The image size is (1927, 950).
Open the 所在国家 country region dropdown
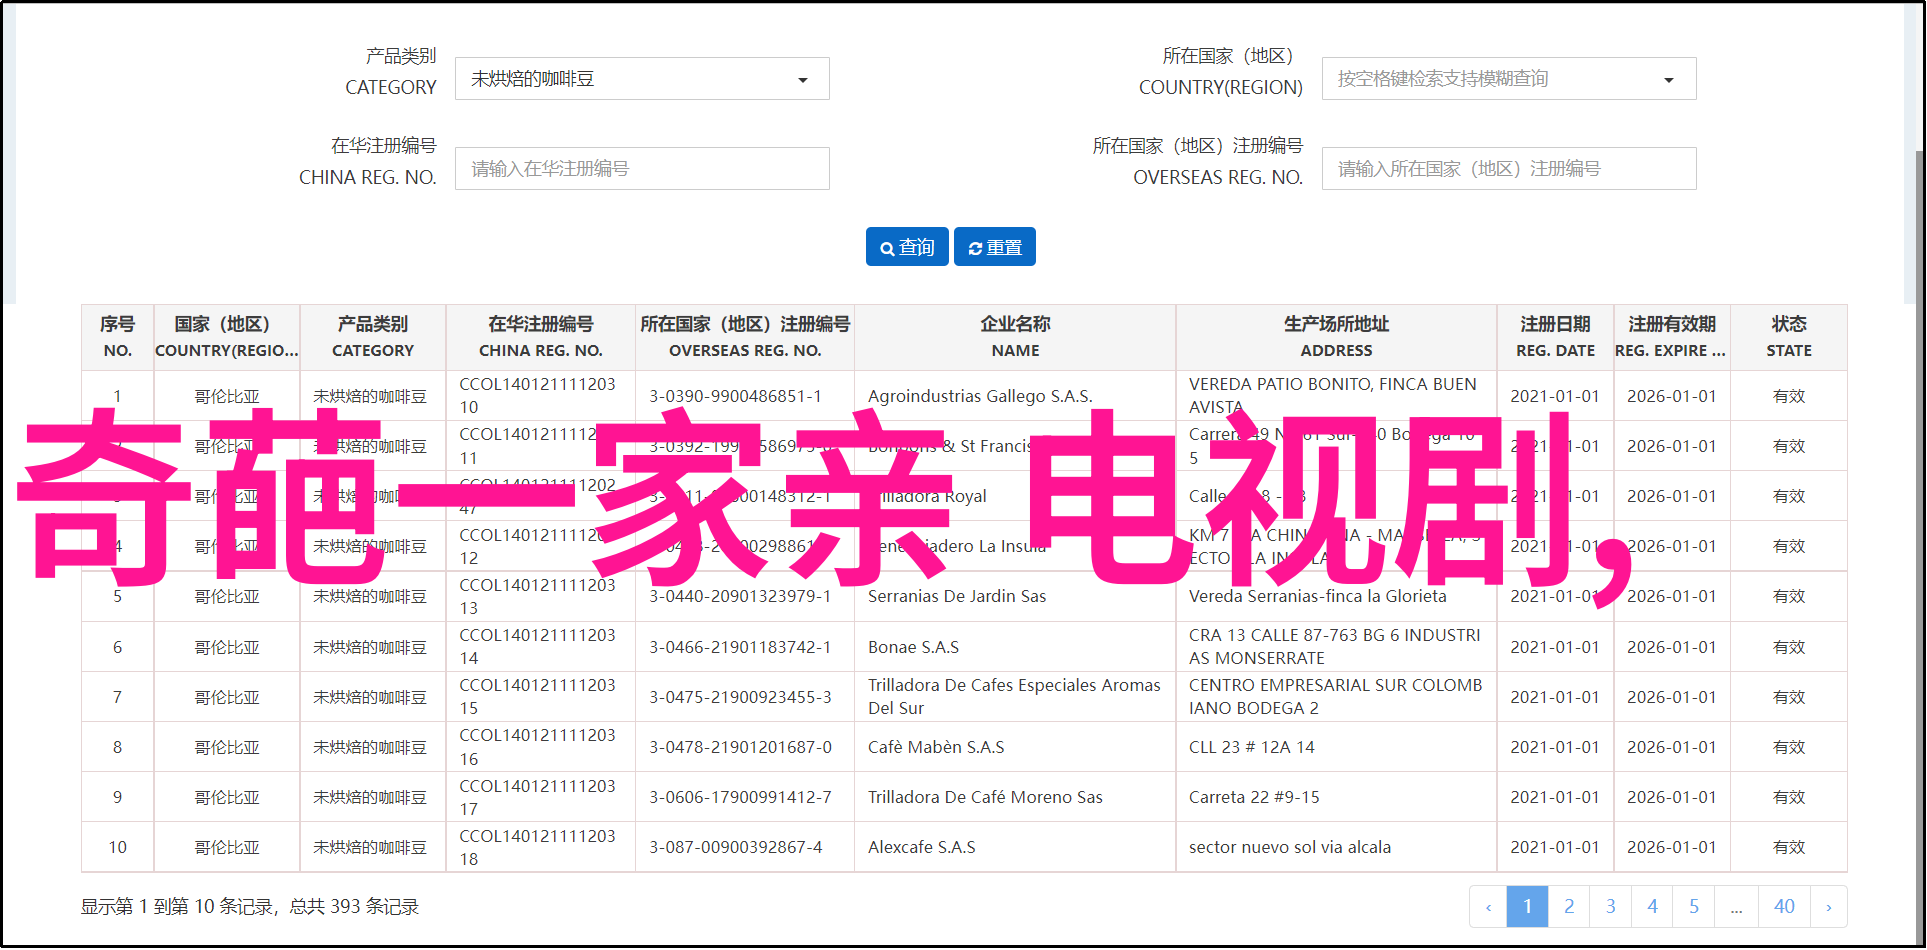[x=1508, y=79]
